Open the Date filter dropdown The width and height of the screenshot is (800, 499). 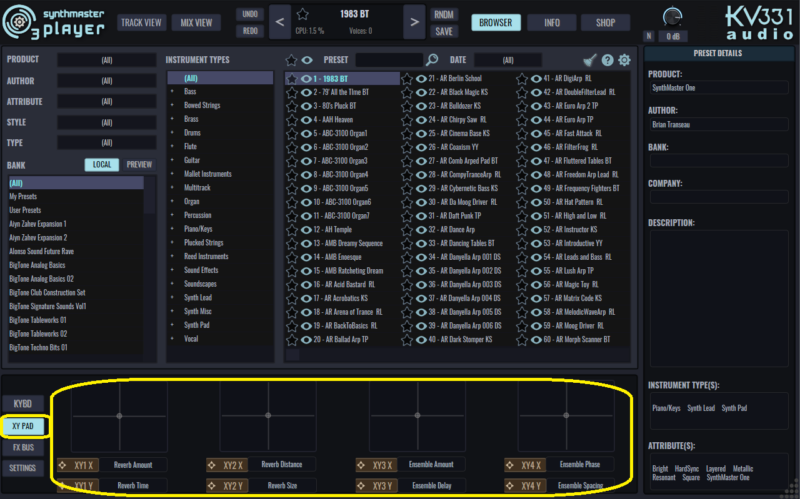coord(521,60)
